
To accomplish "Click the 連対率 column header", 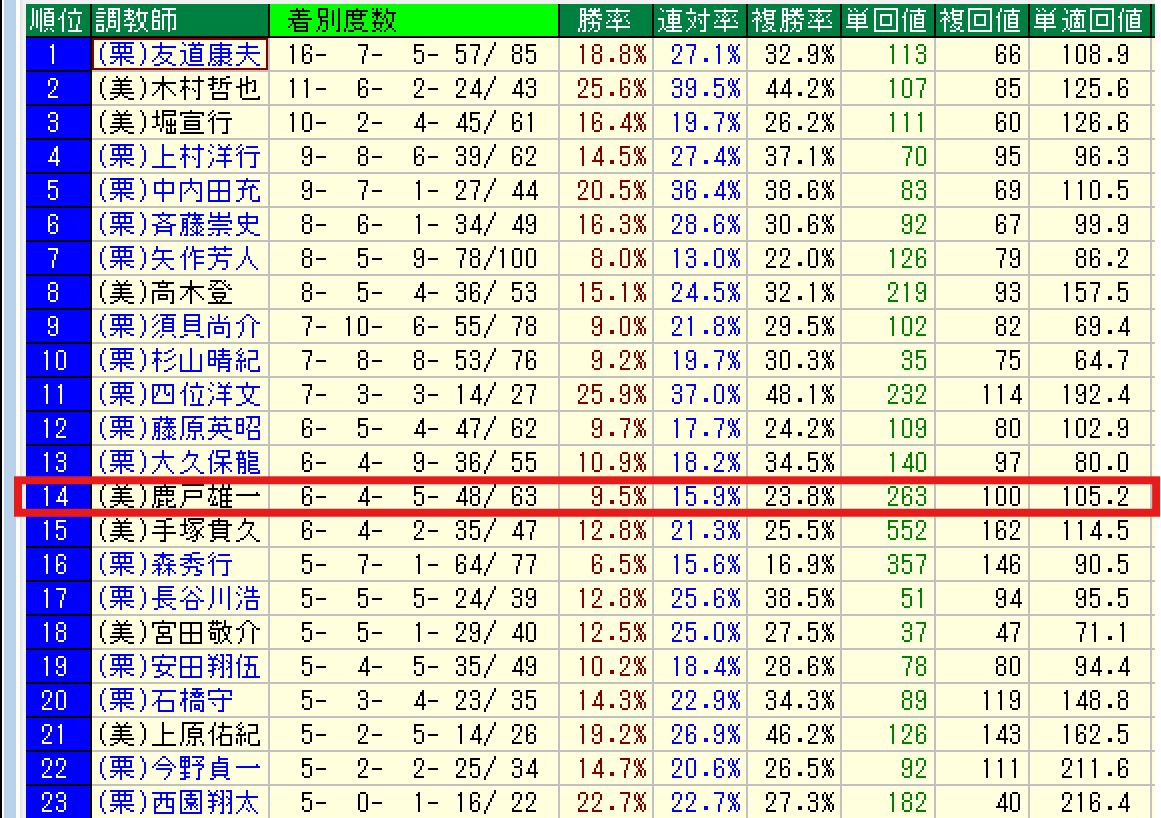I will (698, 20).
